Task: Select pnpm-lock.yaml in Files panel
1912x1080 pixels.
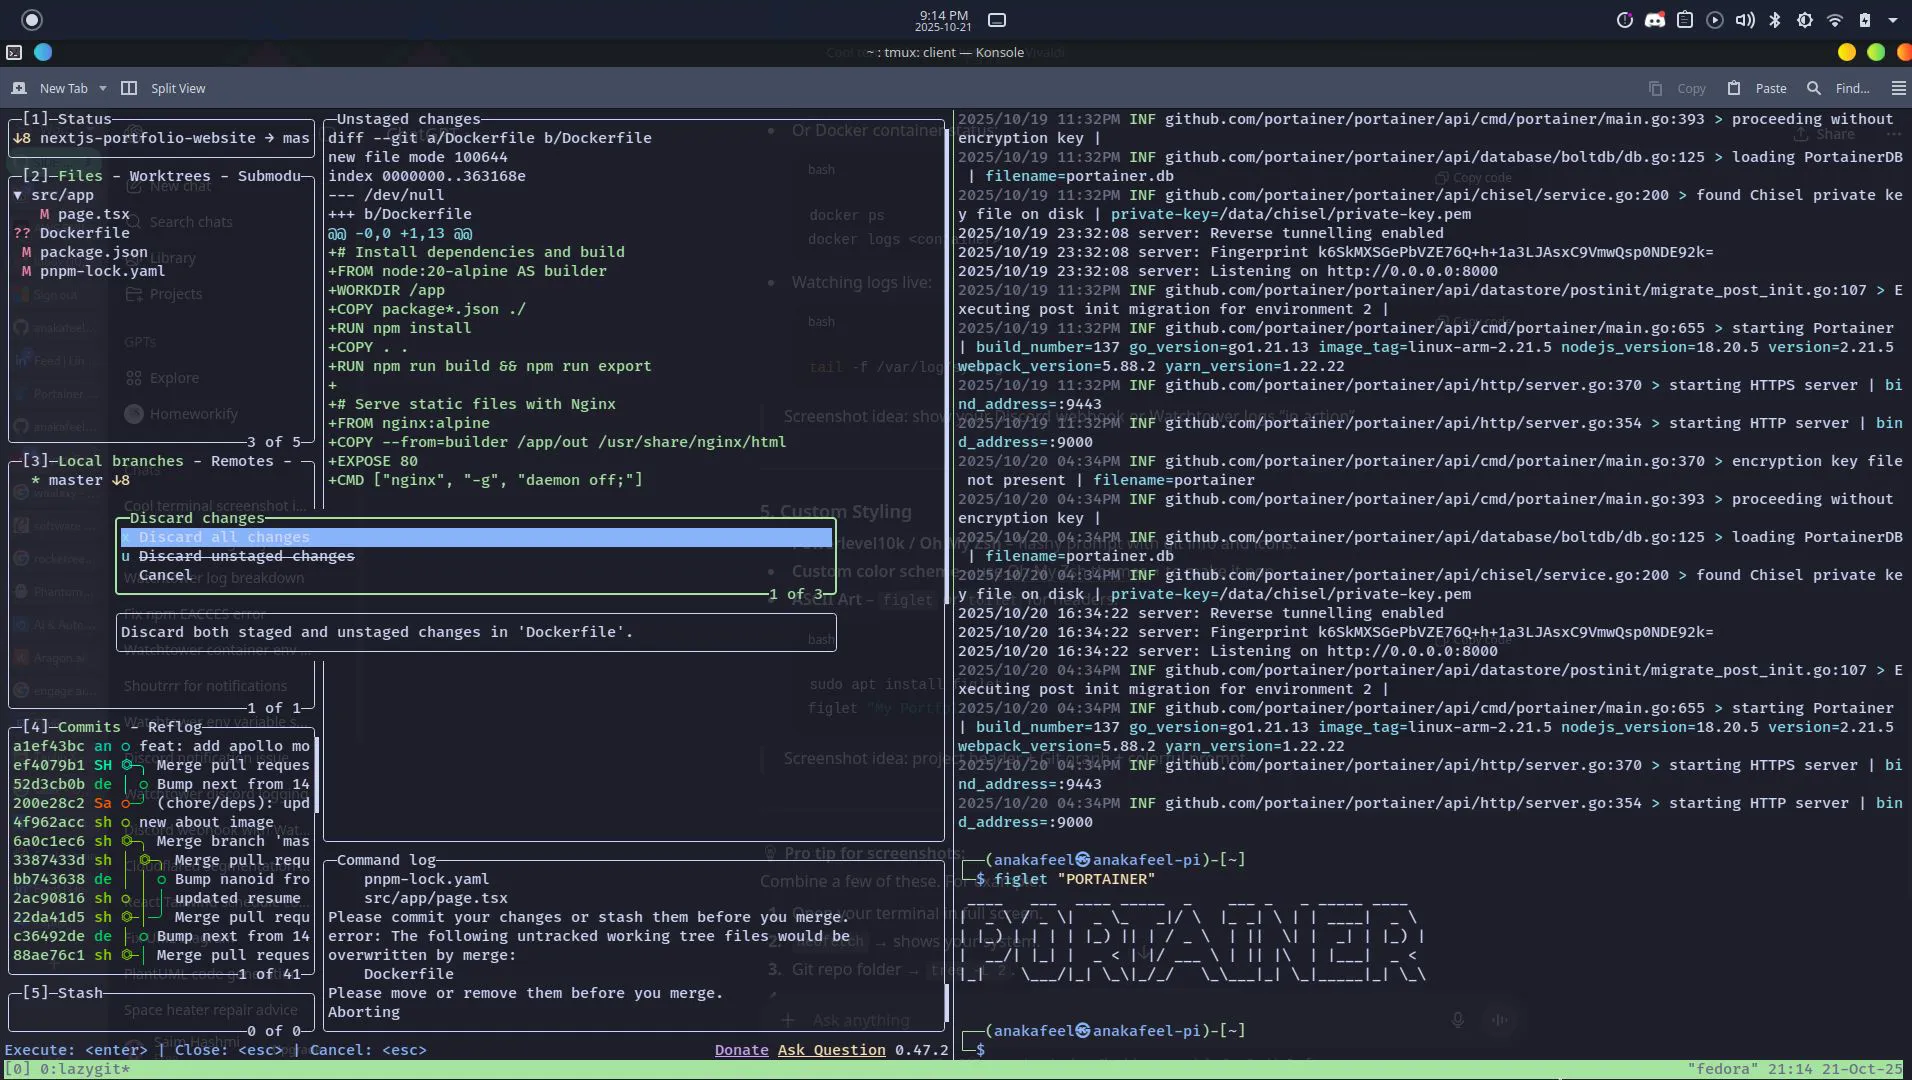Action: (102, 271)
